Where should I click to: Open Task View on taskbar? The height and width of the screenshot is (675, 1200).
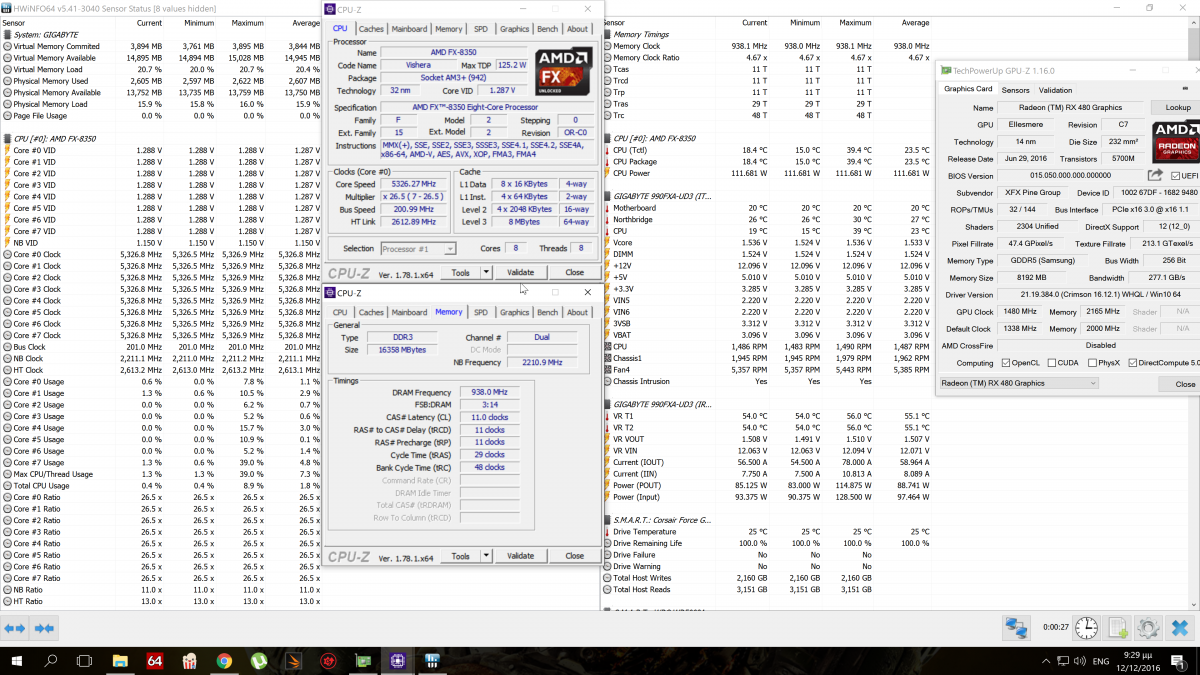pyautogui.click(x=85, y=661)
